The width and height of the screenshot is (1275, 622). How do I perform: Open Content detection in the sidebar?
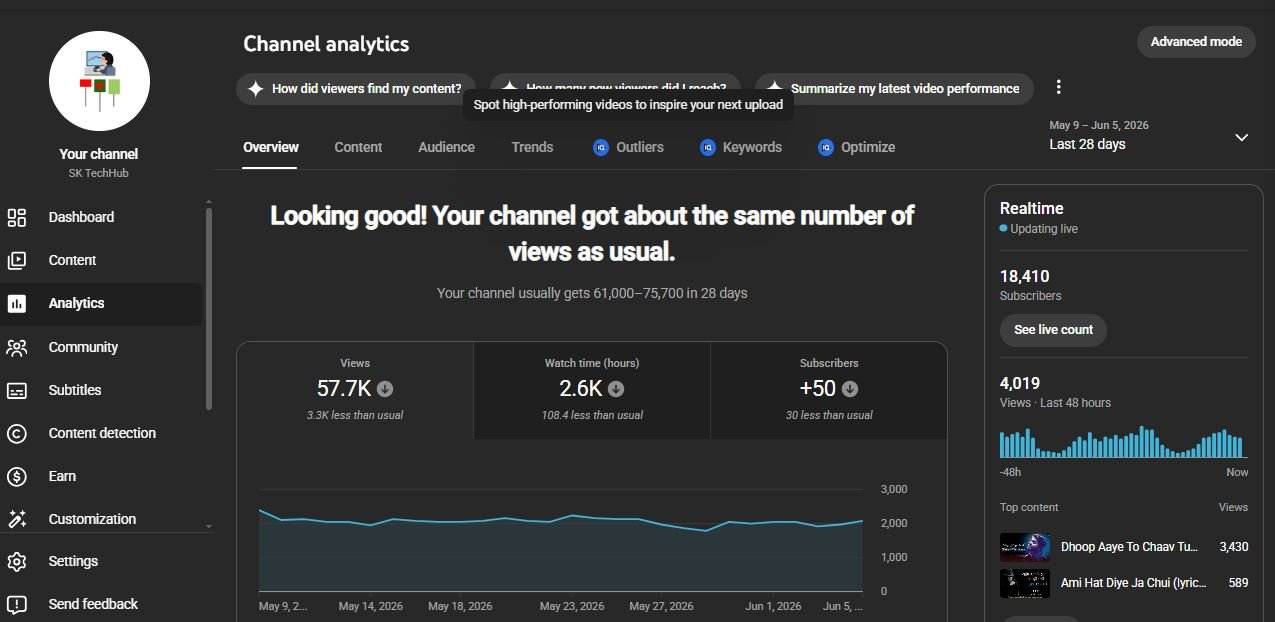click(102, 433)
